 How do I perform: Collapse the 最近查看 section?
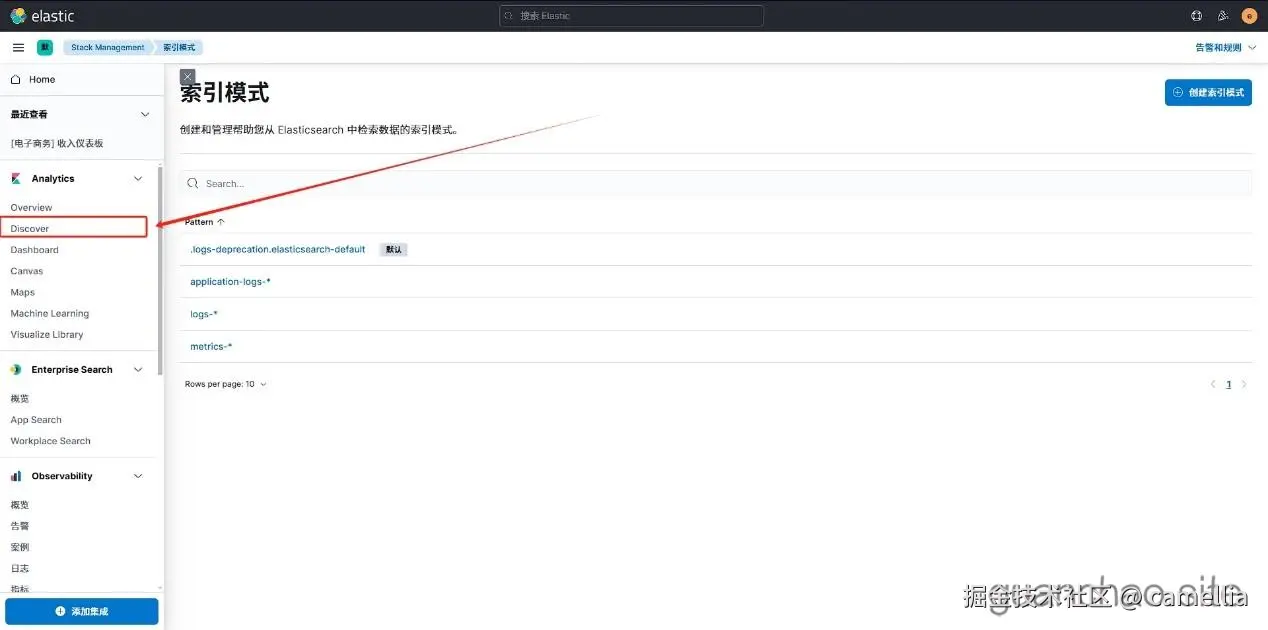(144, 115)
